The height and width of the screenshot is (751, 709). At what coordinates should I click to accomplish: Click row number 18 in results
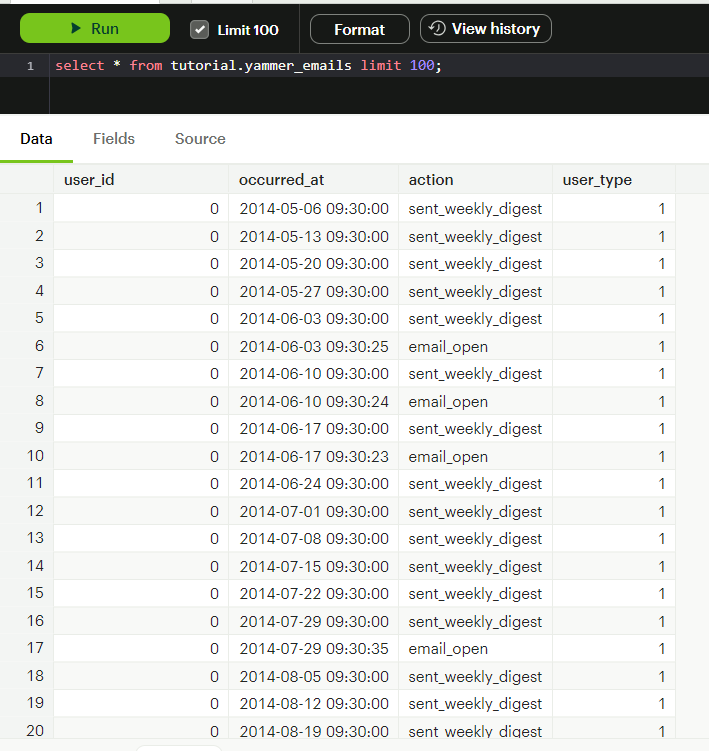point(35,676)
